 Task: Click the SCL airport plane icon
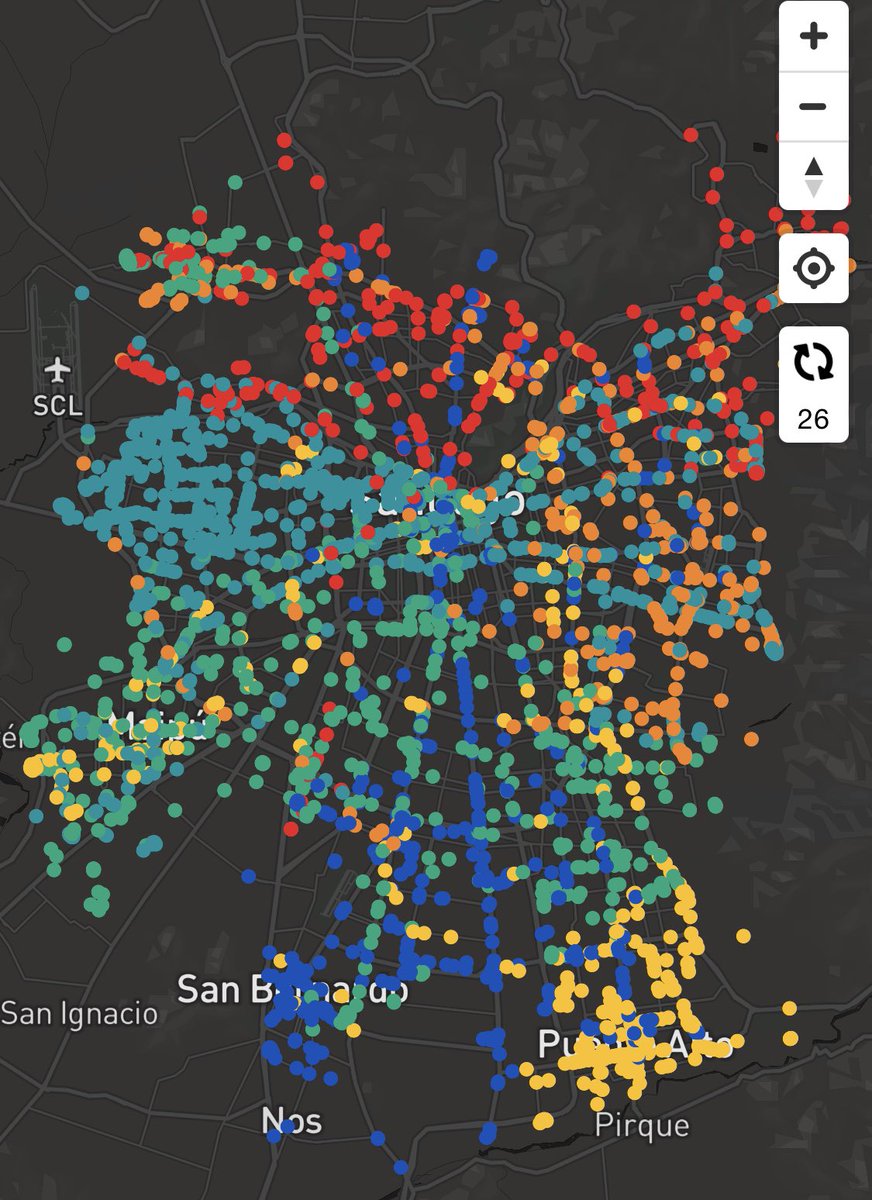coord(59,370)
